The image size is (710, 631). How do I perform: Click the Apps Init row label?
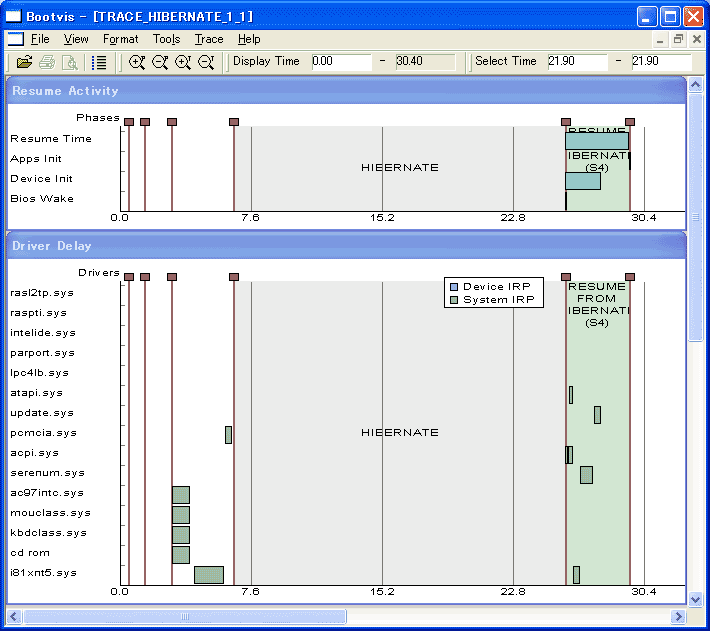(36, 159)
